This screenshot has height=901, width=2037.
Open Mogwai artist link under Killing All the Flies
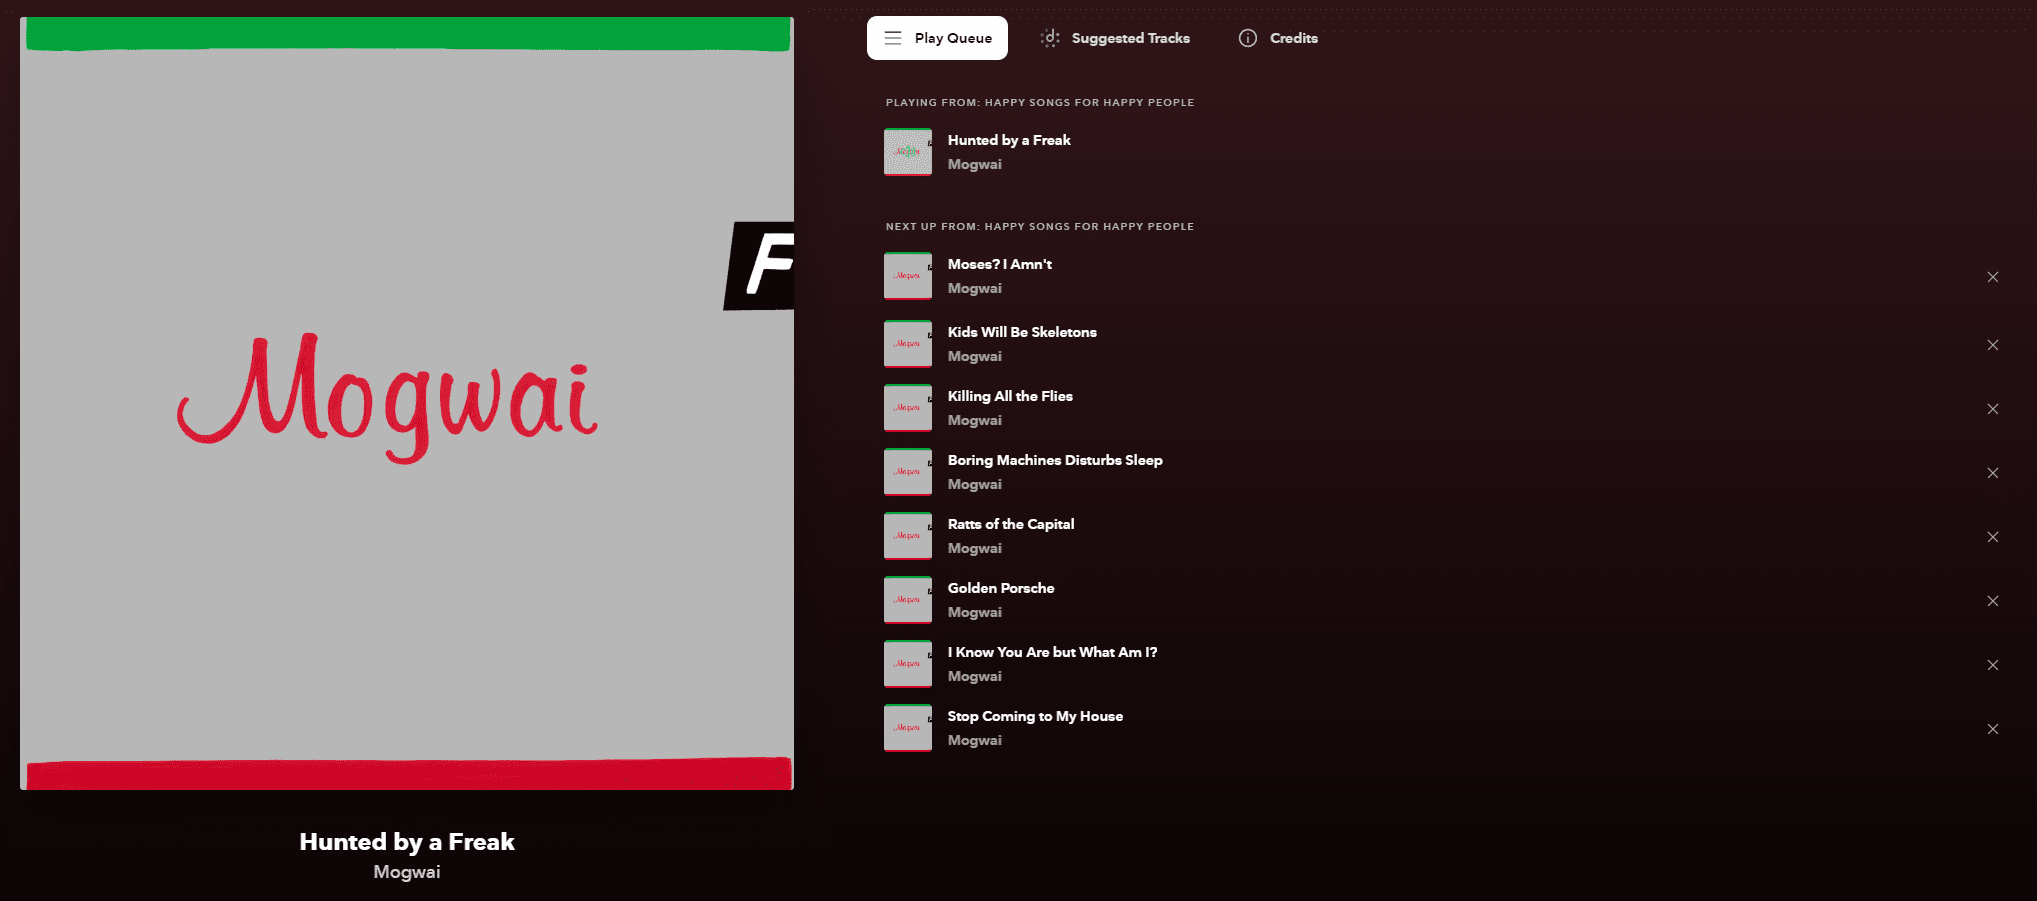coord(975,420)
